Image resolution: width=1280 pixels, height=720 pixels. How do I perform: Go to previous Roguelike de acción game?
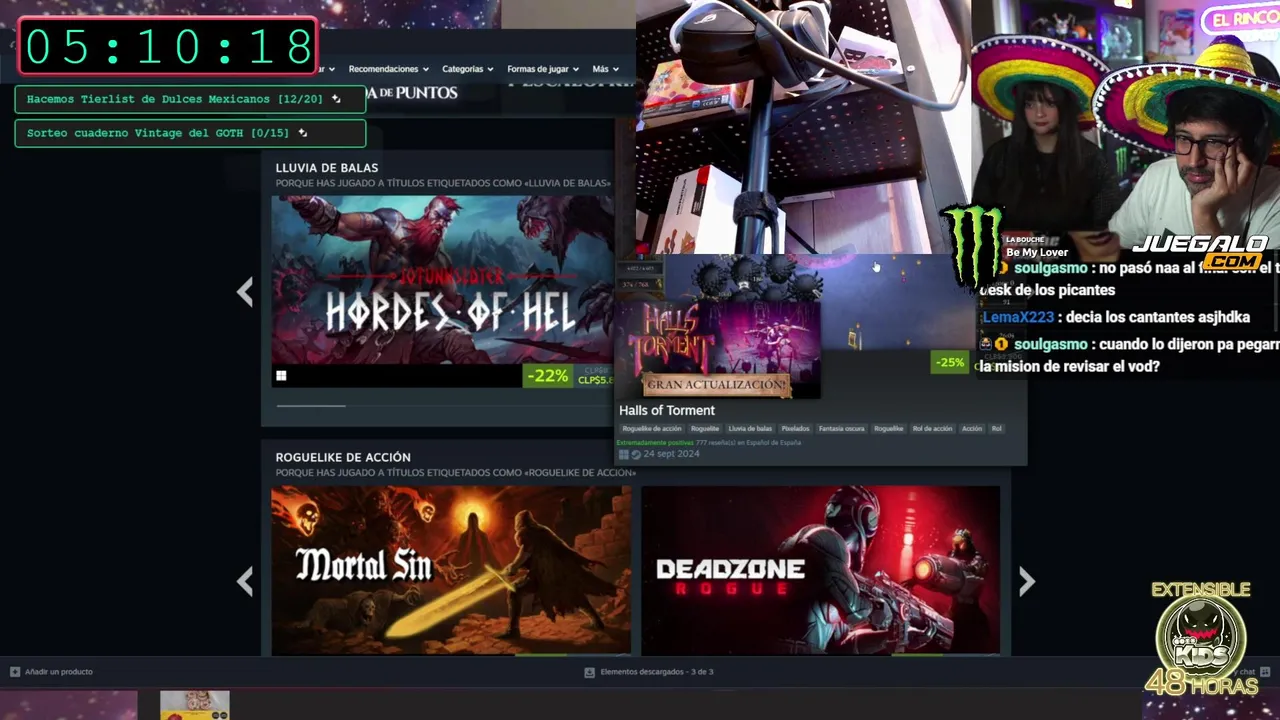coord(245,581)
